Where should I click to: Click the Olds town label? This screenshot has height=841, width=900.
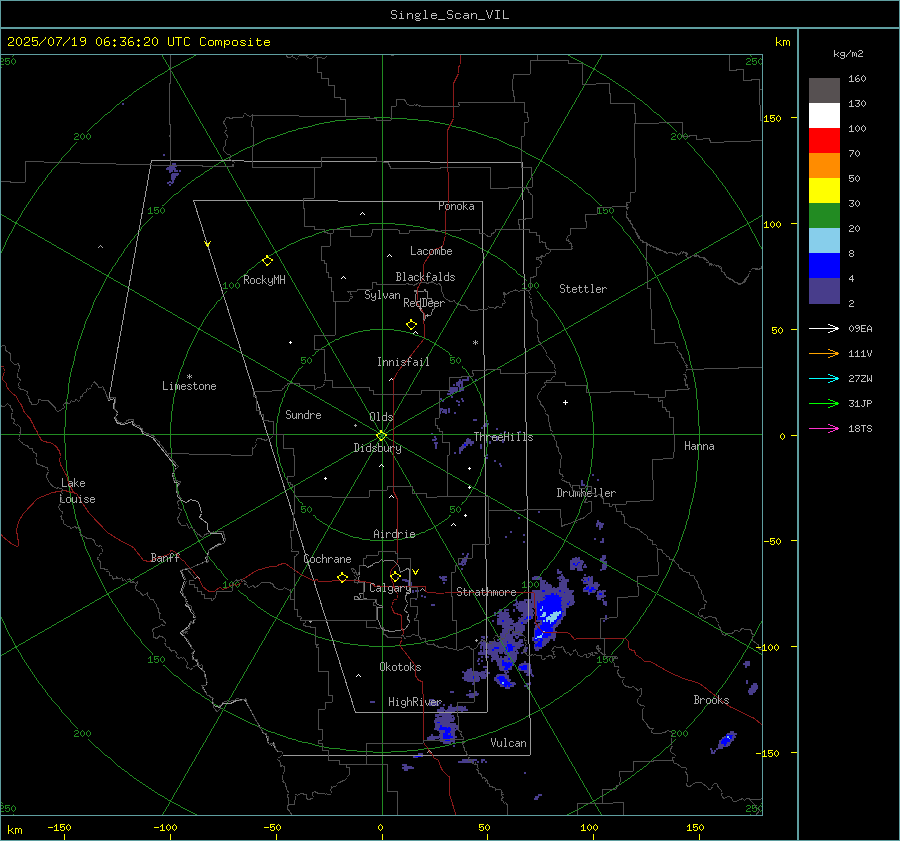381,417
